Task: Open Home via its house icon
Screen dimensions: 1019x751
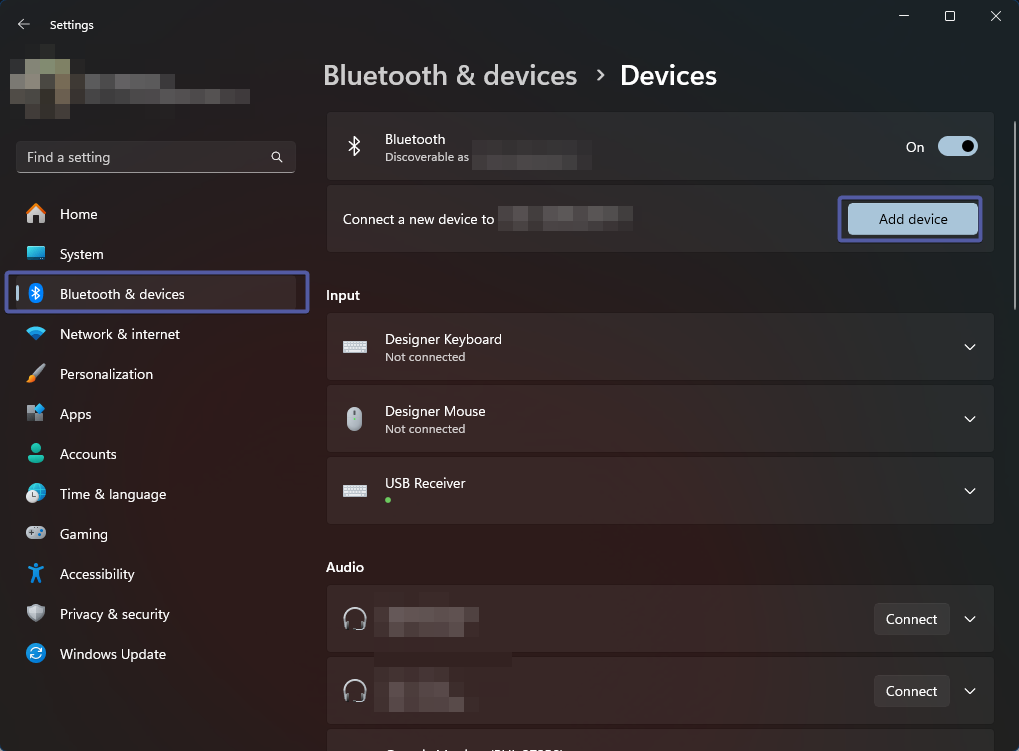Action: 36,214
